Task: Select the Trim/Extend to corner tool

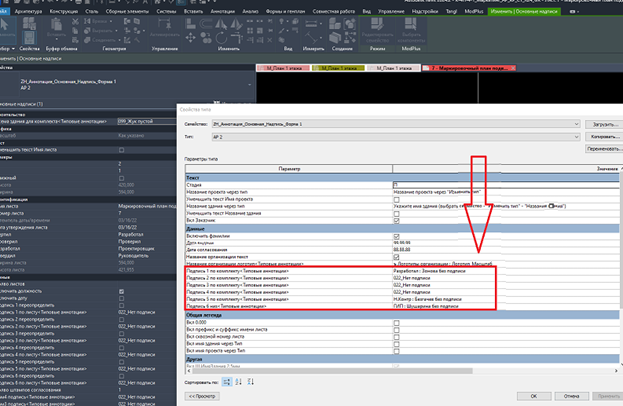Action: coord(236,38)
